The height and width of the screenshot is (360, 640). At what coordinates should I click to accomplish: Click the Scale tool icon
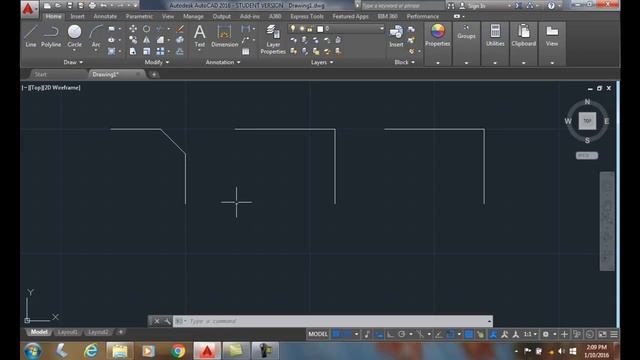[146, 51]
